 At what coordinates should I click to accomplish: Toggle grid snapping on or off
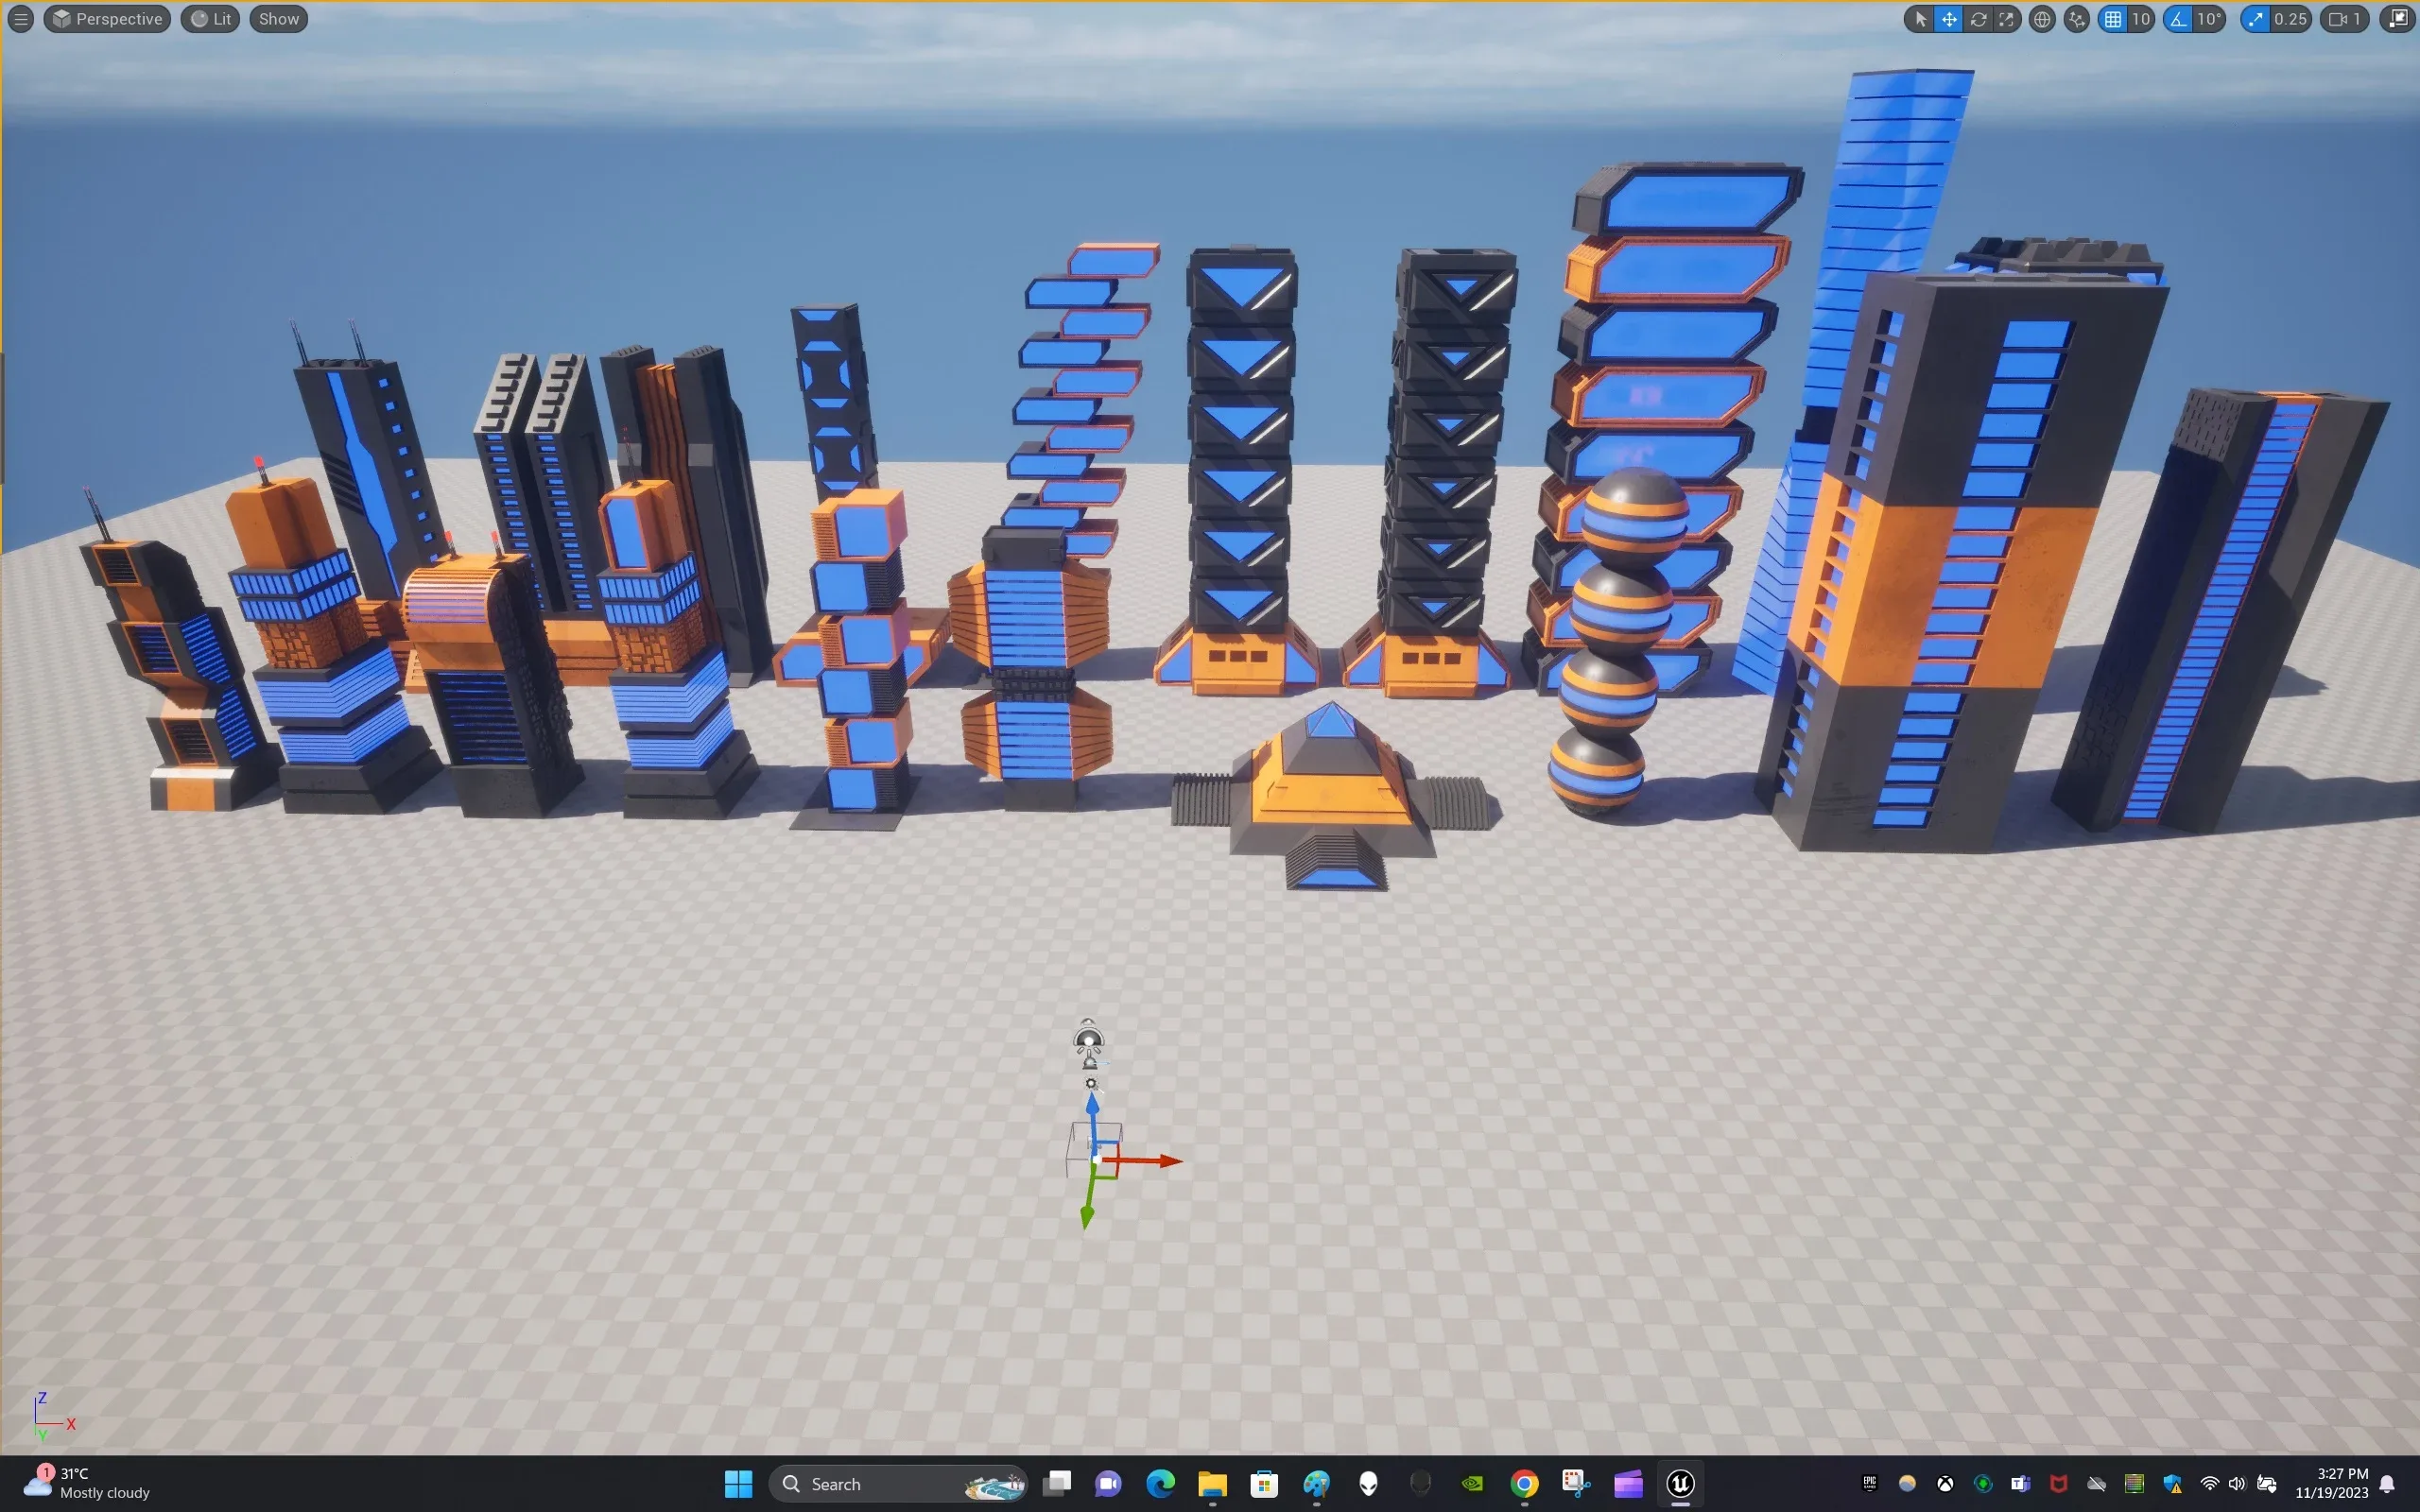coord(2113,19)
